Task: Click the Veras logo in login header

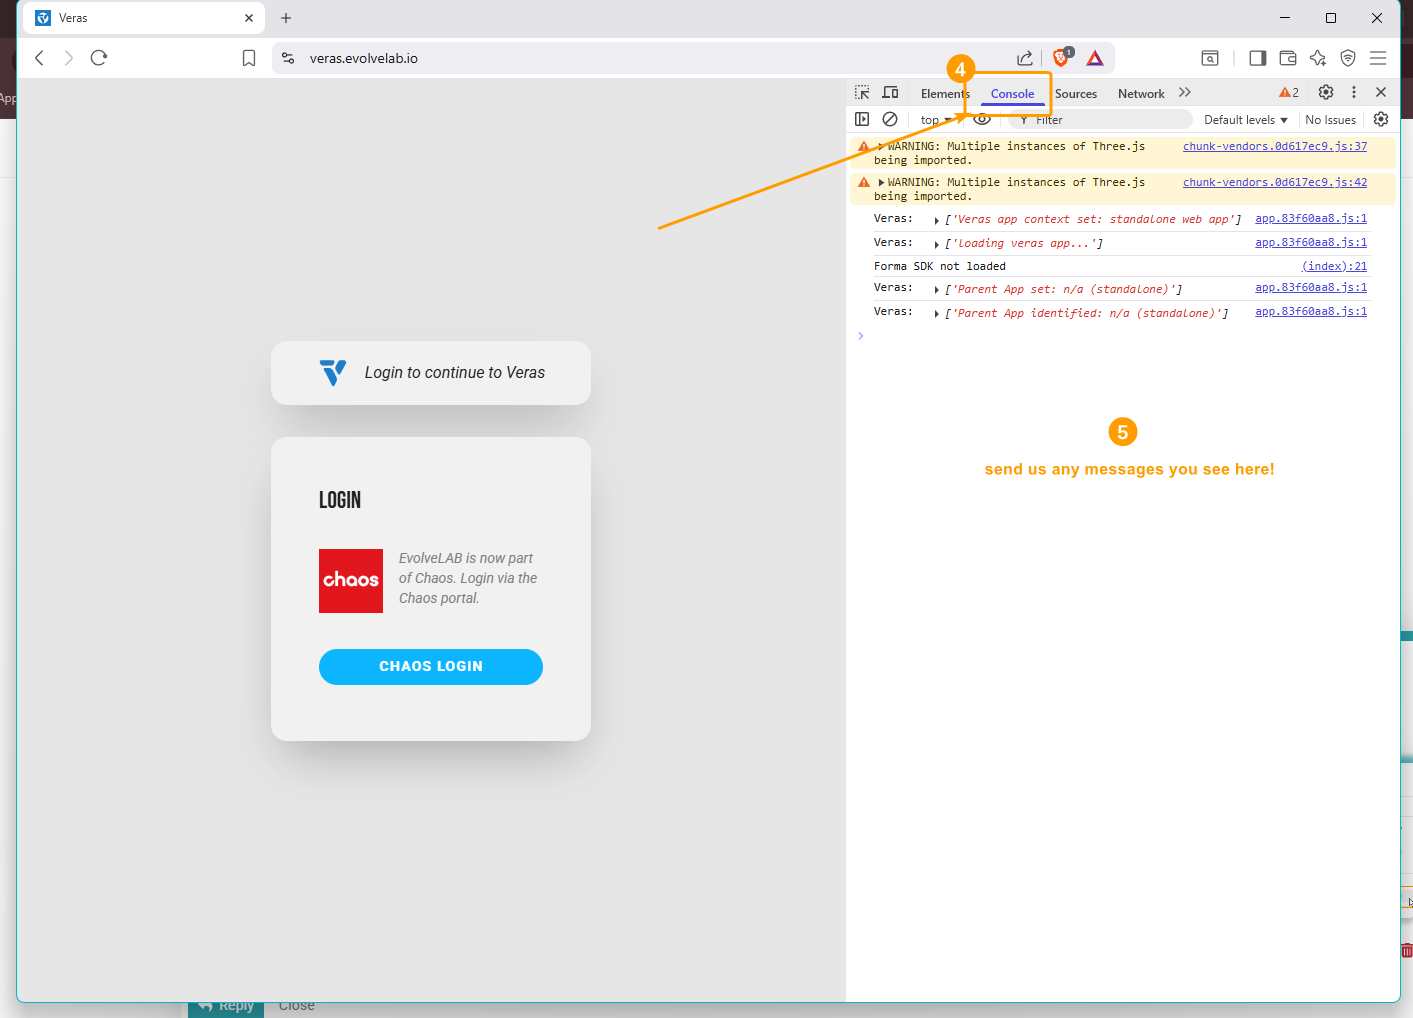Action: tap(333, 372)
